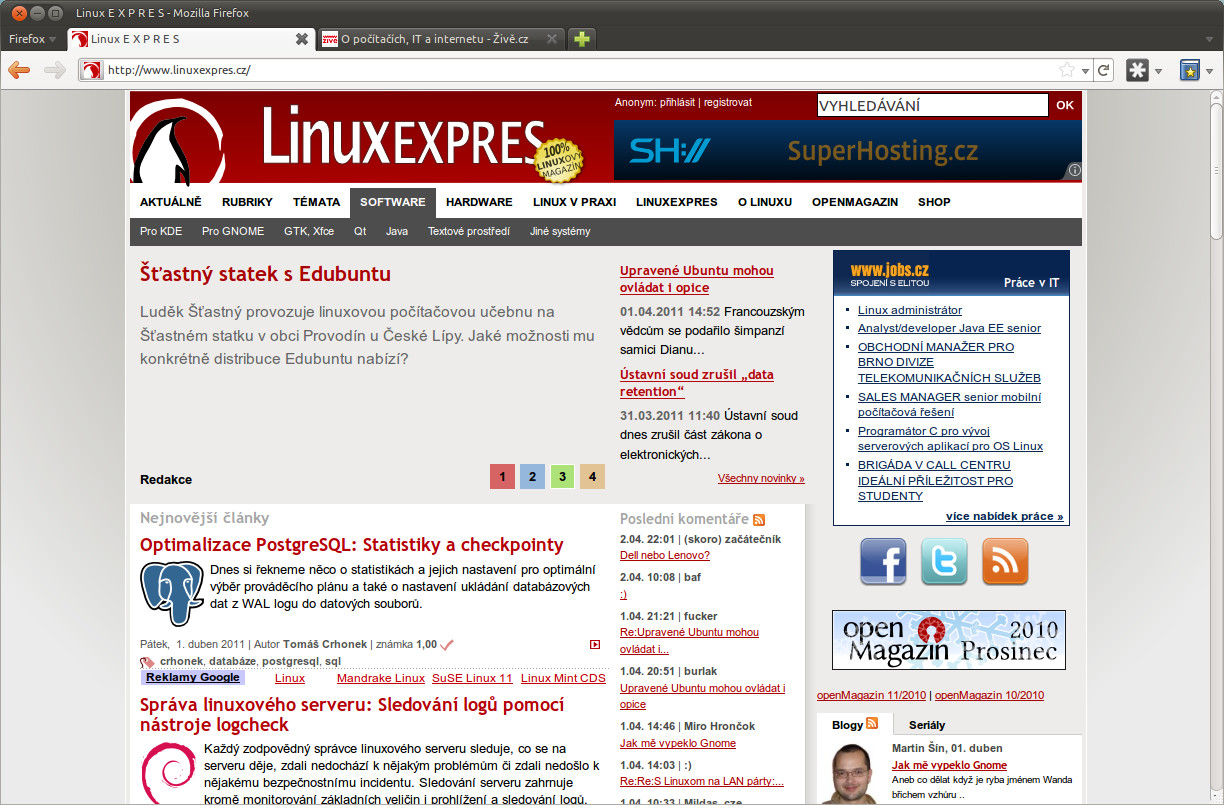Show featured slide number 4
This screenshot has height=805, width=1224.
(x=592, y=477)
